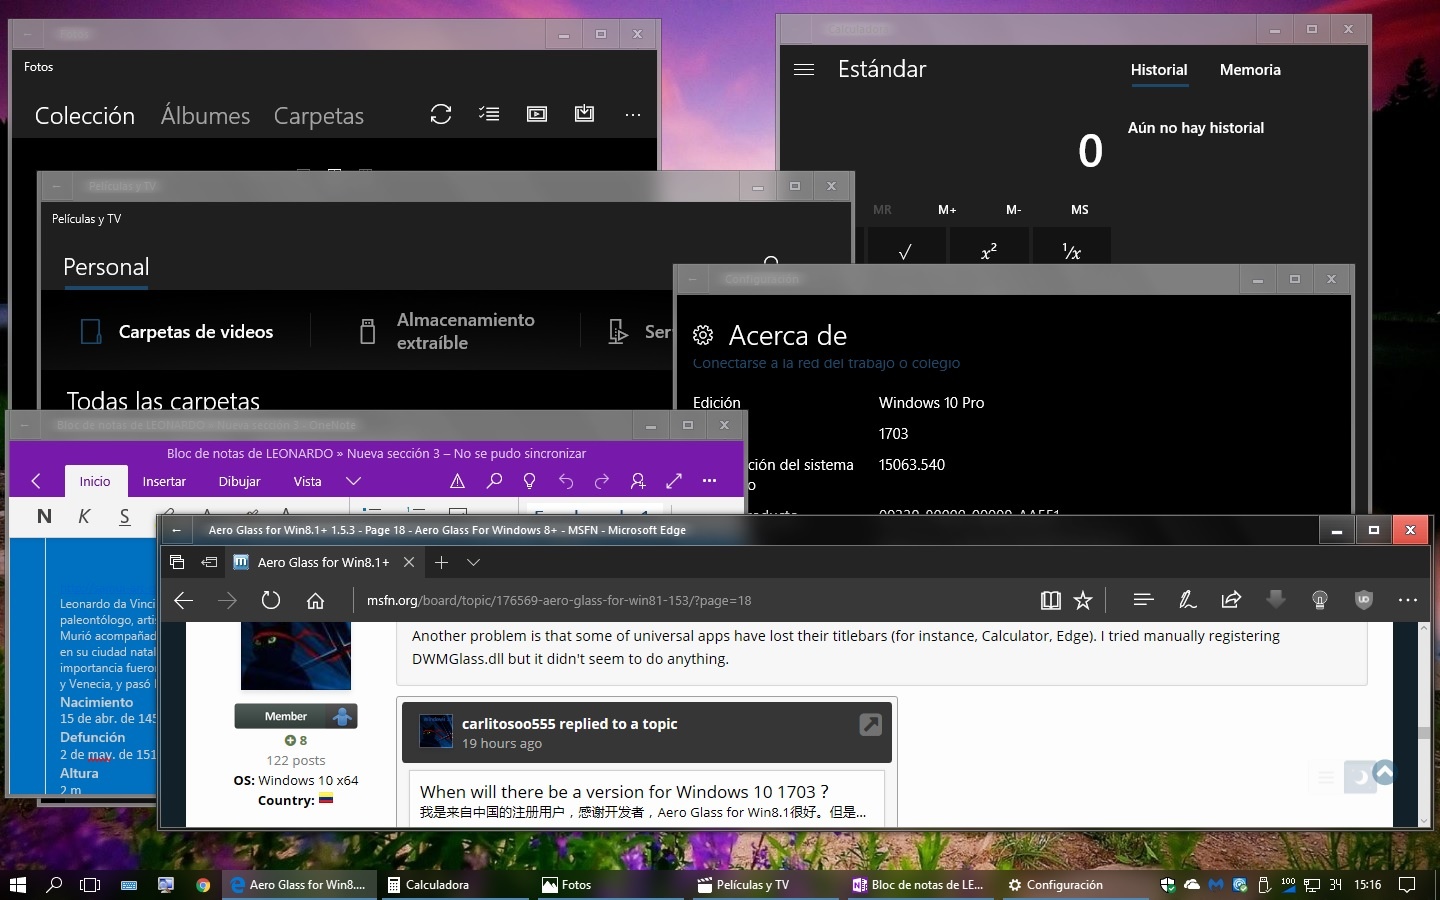Open the Insertar tab in OneNote
Image resolution: width=1440 pixels, height=900 pixels.
point(164,481)
